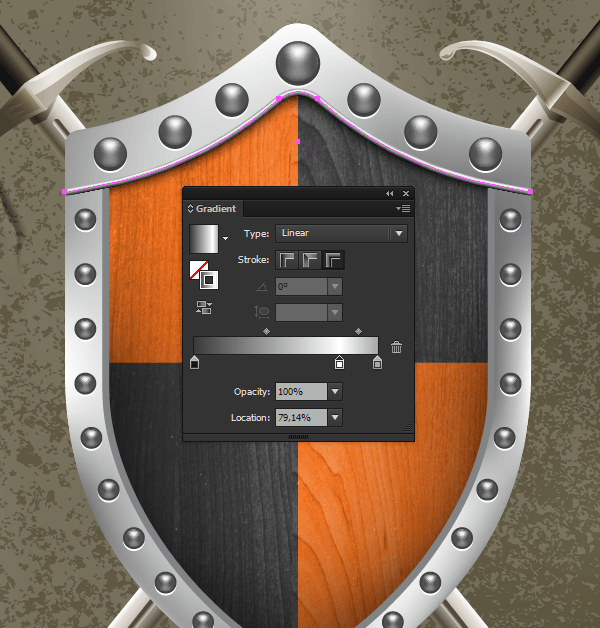Click the panel cycle arrows beside Gradient title
600x628 pixels.
(x=191, y=209)
